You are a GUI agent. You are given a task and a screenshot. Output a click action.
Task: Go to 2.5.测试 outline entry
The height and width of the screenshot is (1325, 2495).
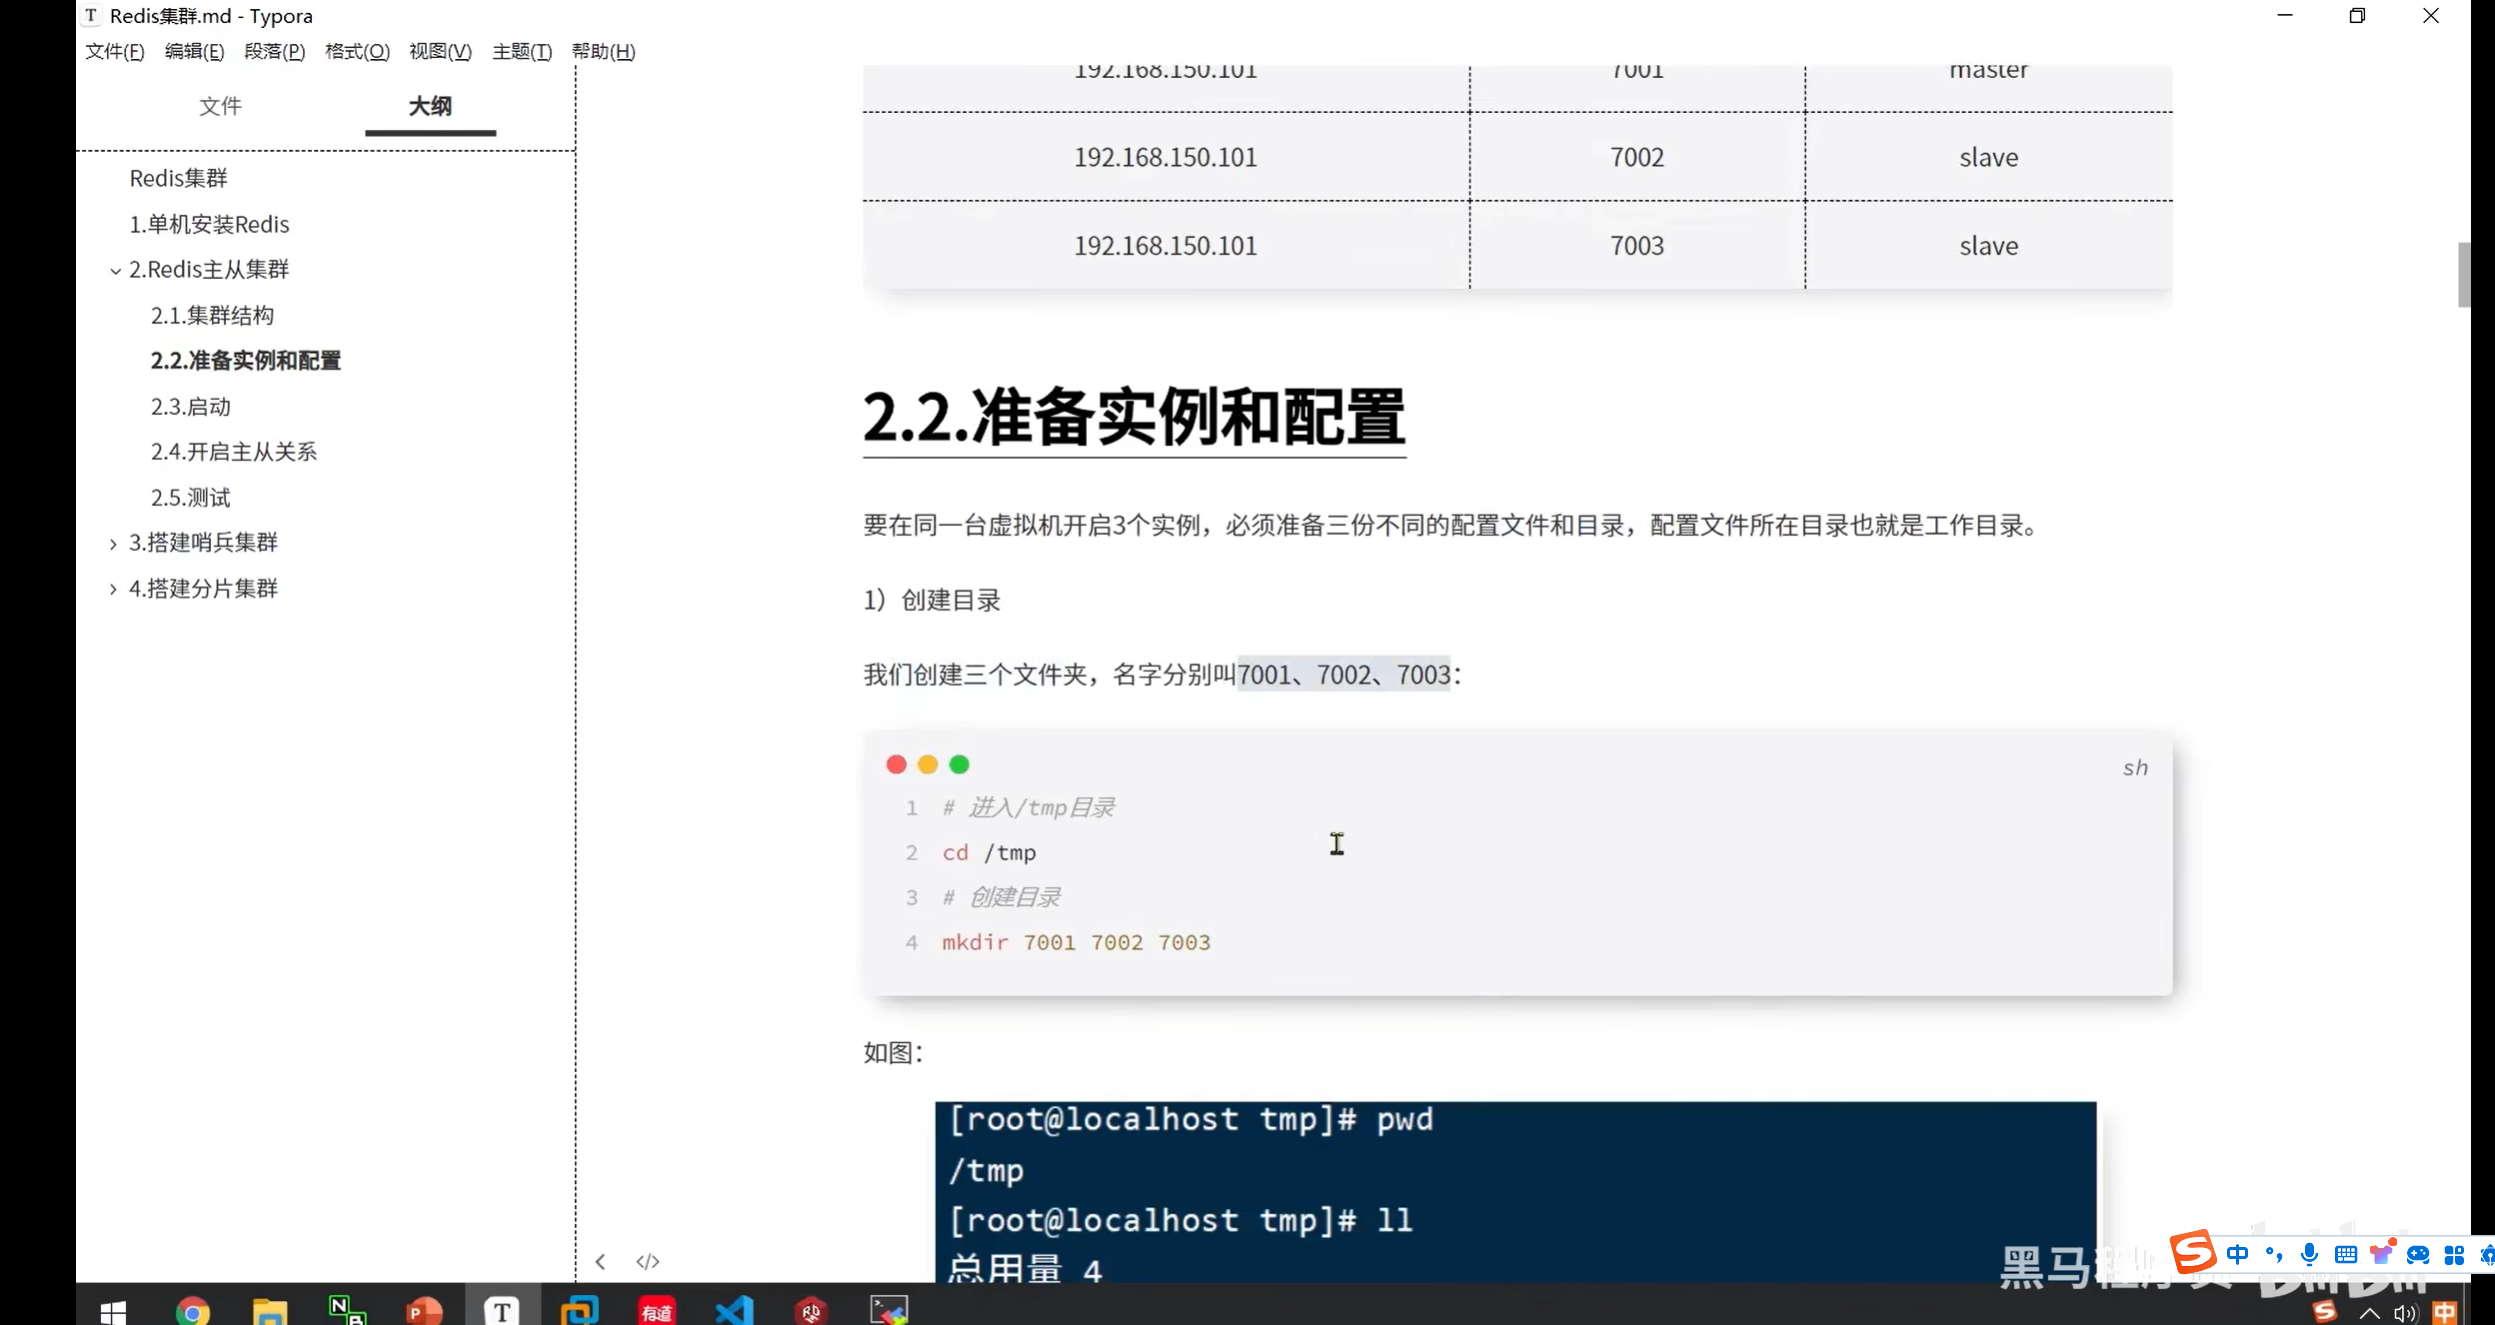pyautogui.click(x=191, y=497)
